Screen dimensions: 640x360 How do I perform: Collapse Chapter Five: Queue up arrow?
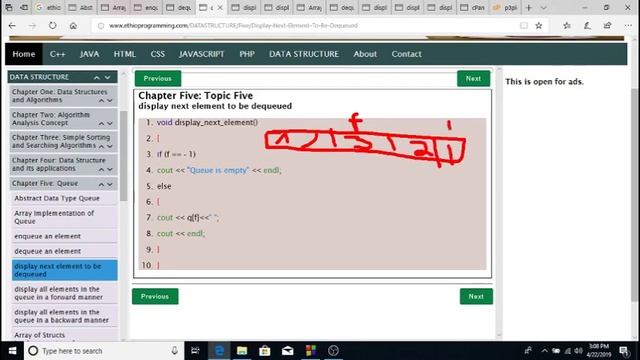(101, 184)
